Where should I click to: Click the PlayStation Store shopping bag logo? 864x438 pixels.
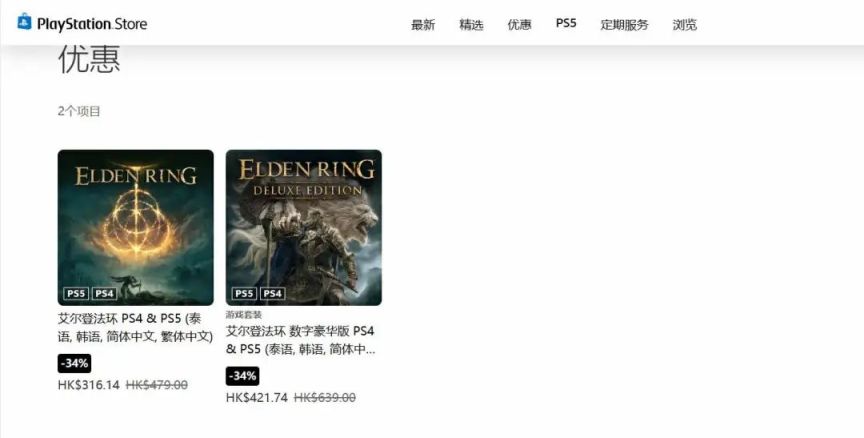[24, 23]
